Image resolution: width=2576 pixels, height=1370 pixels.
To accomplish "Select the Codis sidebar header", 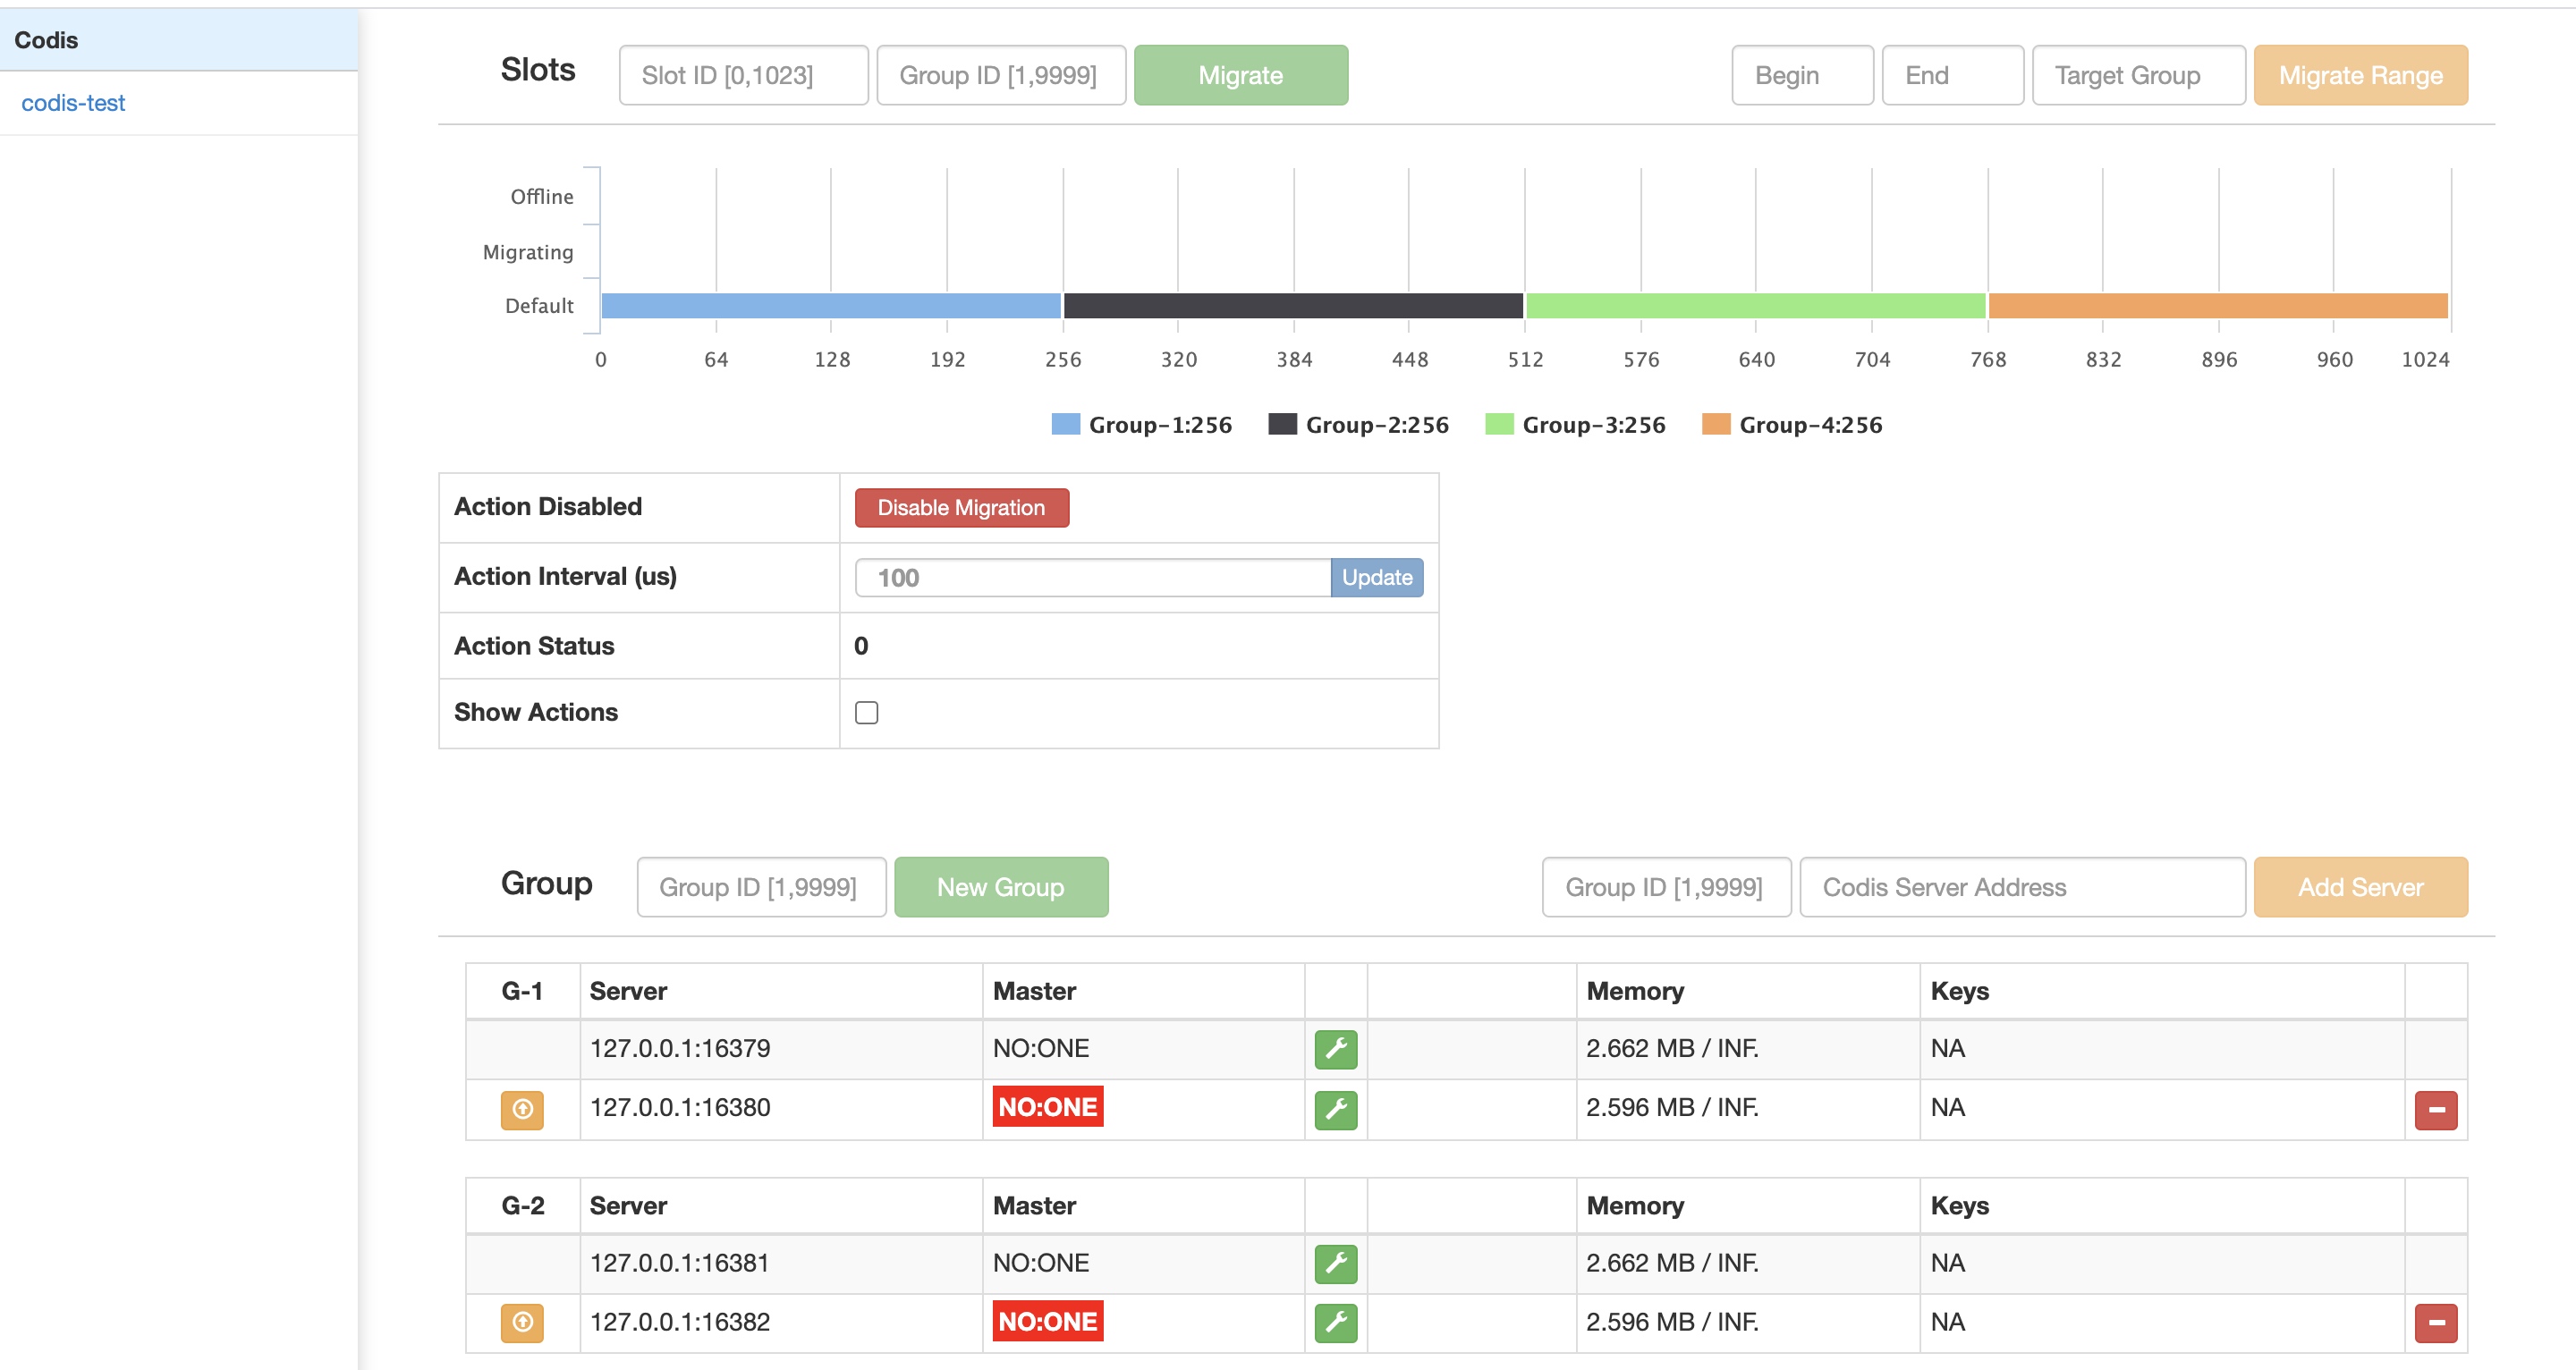I will pyautogui.click(x=46, y=40).
